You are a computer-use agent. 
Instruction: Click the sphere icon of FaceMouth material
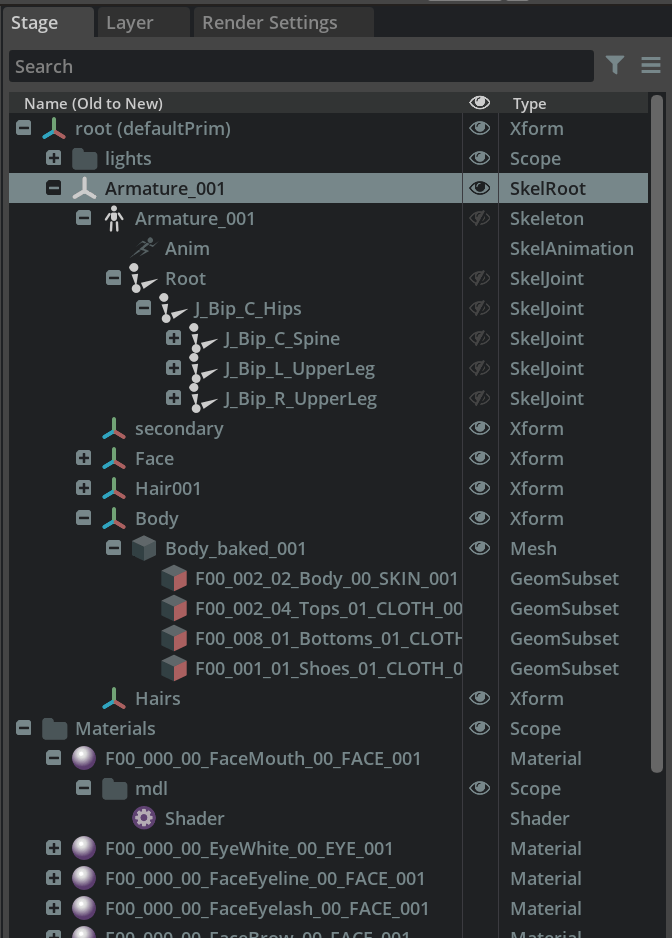(x=84, y=759)
